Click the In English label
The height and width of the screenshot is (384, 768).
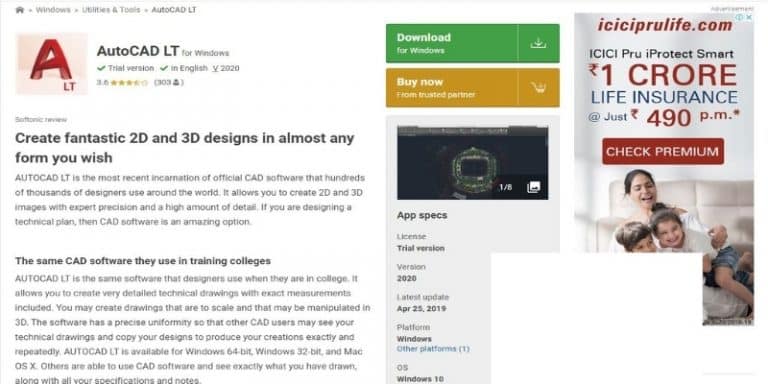click(184, 68)
